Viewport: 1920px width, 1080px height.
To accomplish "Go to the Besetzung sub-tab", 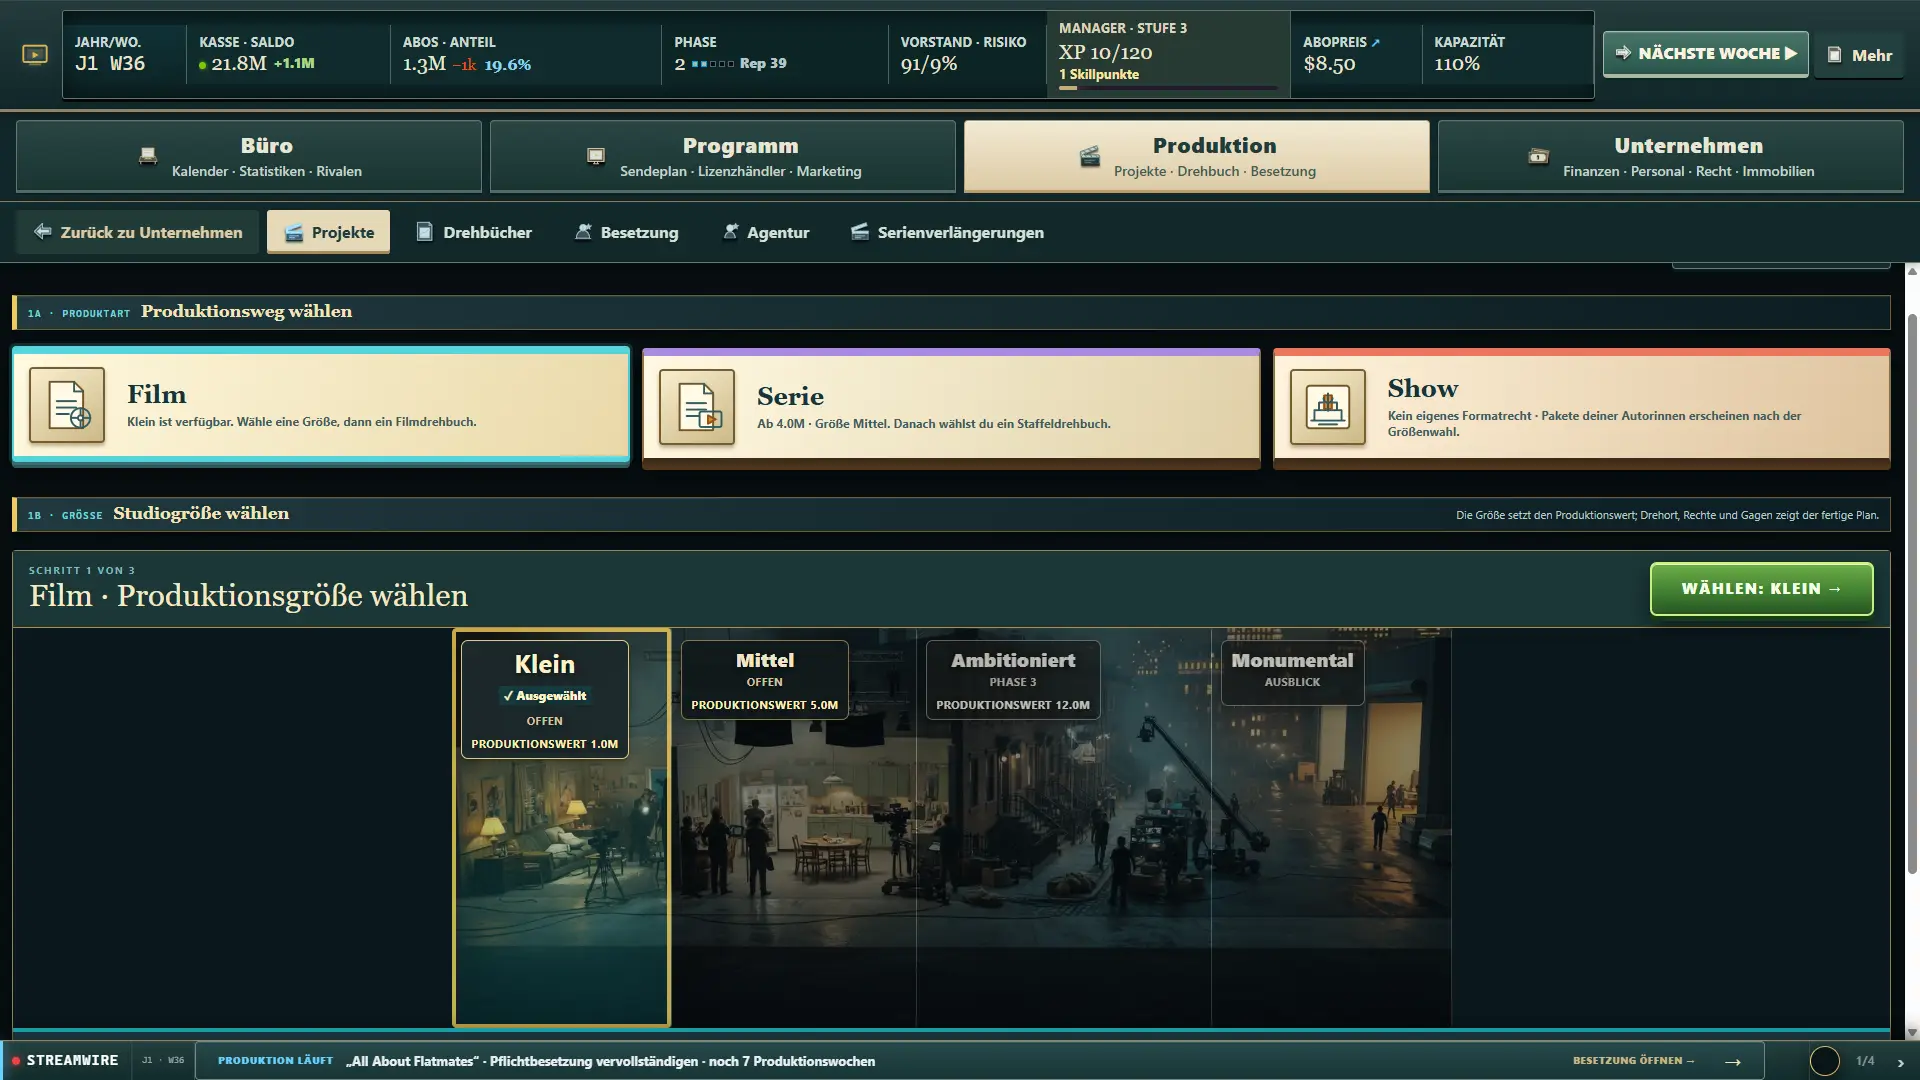I will click(x=627, y=232).
